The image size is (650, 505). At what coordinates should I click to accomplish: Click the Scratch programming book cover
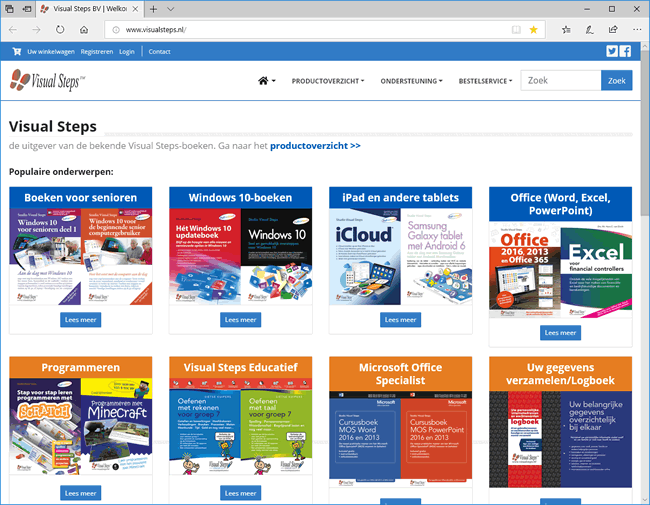45,426
